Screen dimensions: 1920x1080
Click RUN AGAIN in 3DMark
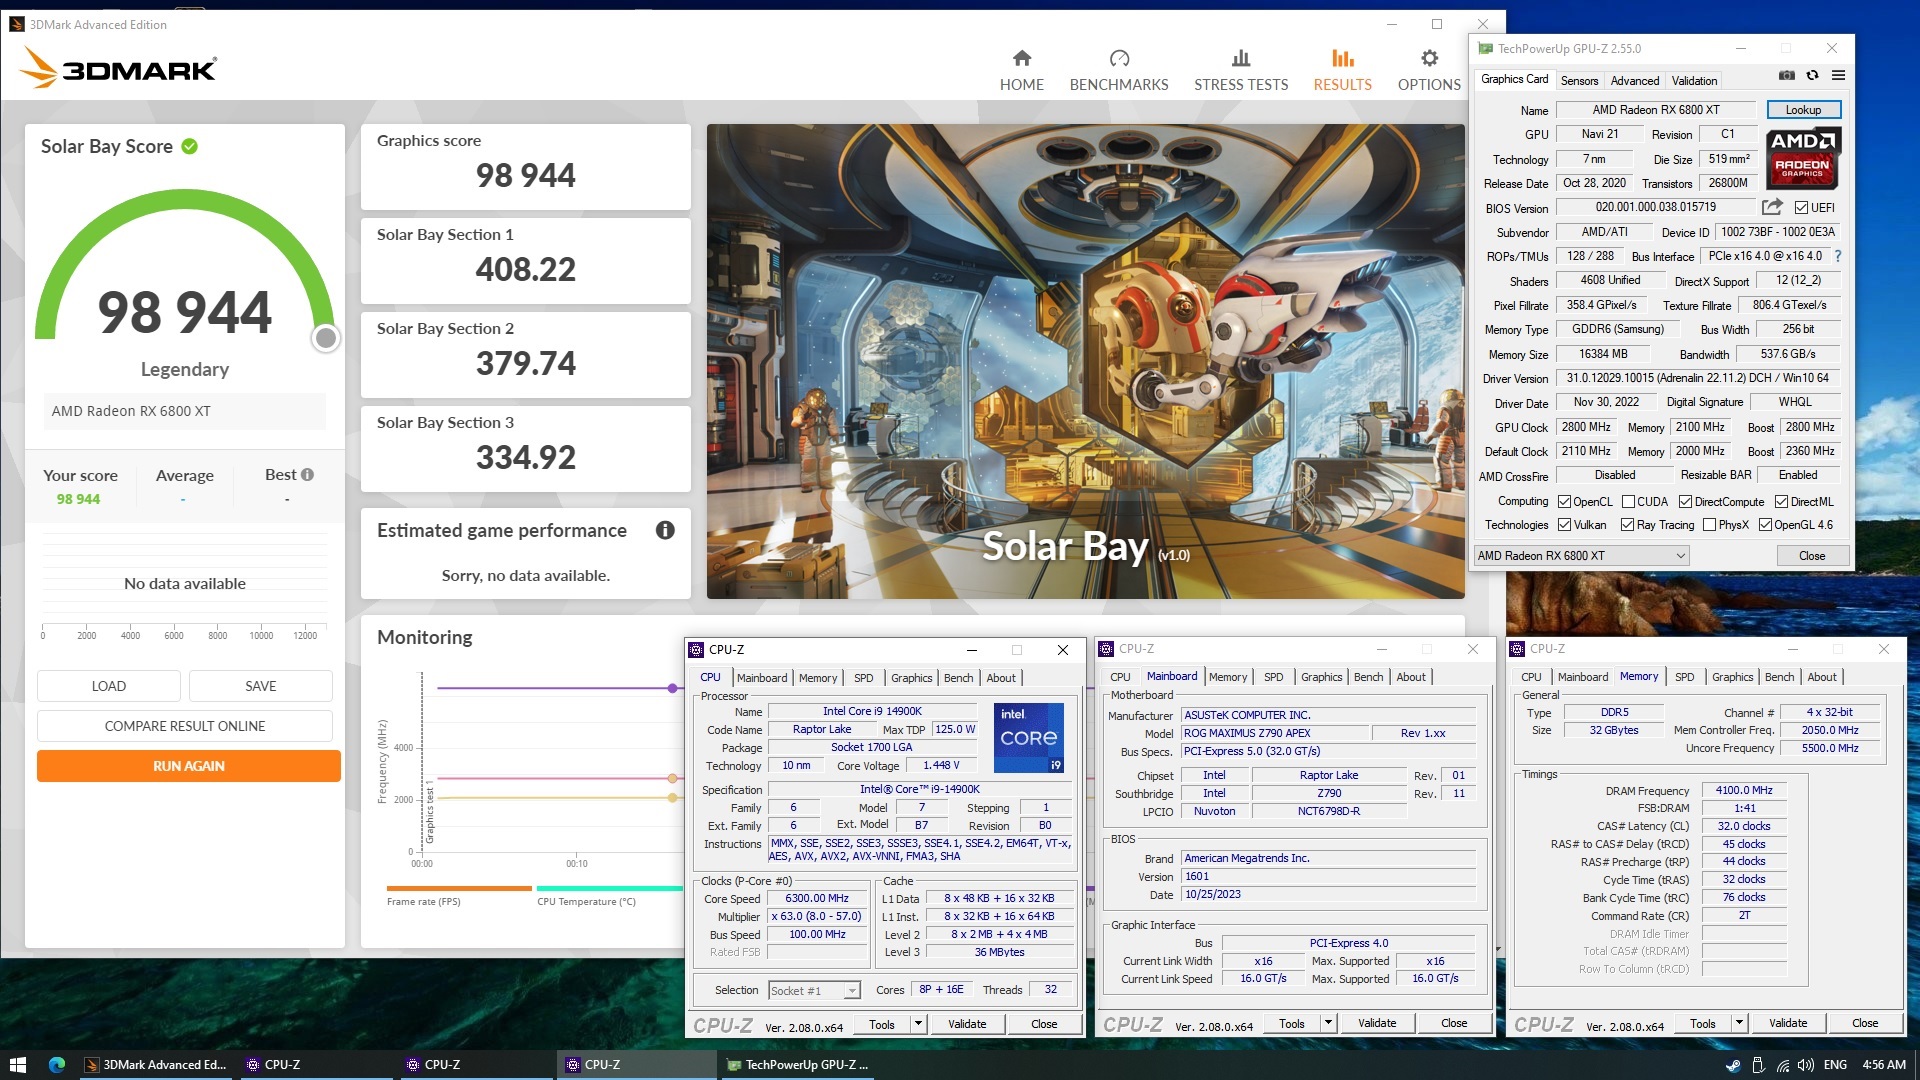tap(188, 766)
